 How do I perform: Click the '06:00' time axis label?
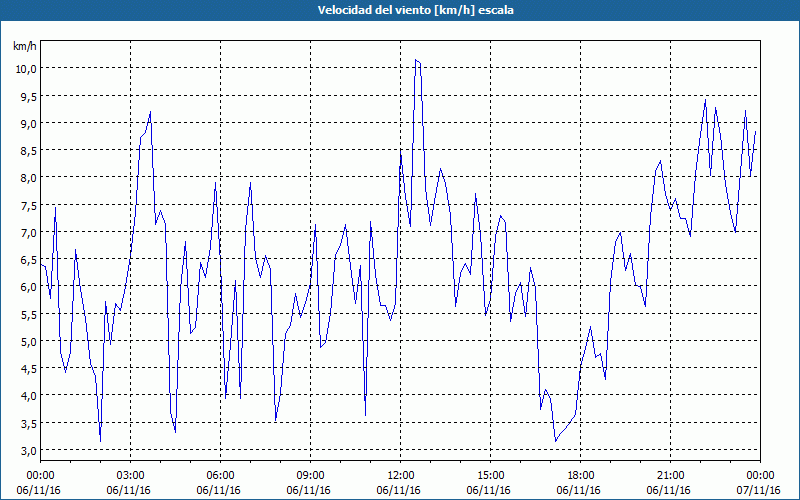[x=220, y=476]
